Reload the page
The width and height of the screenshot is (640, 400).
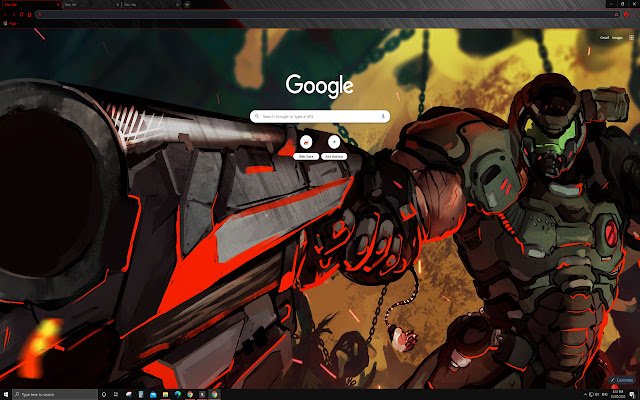(x=21, y=14)
